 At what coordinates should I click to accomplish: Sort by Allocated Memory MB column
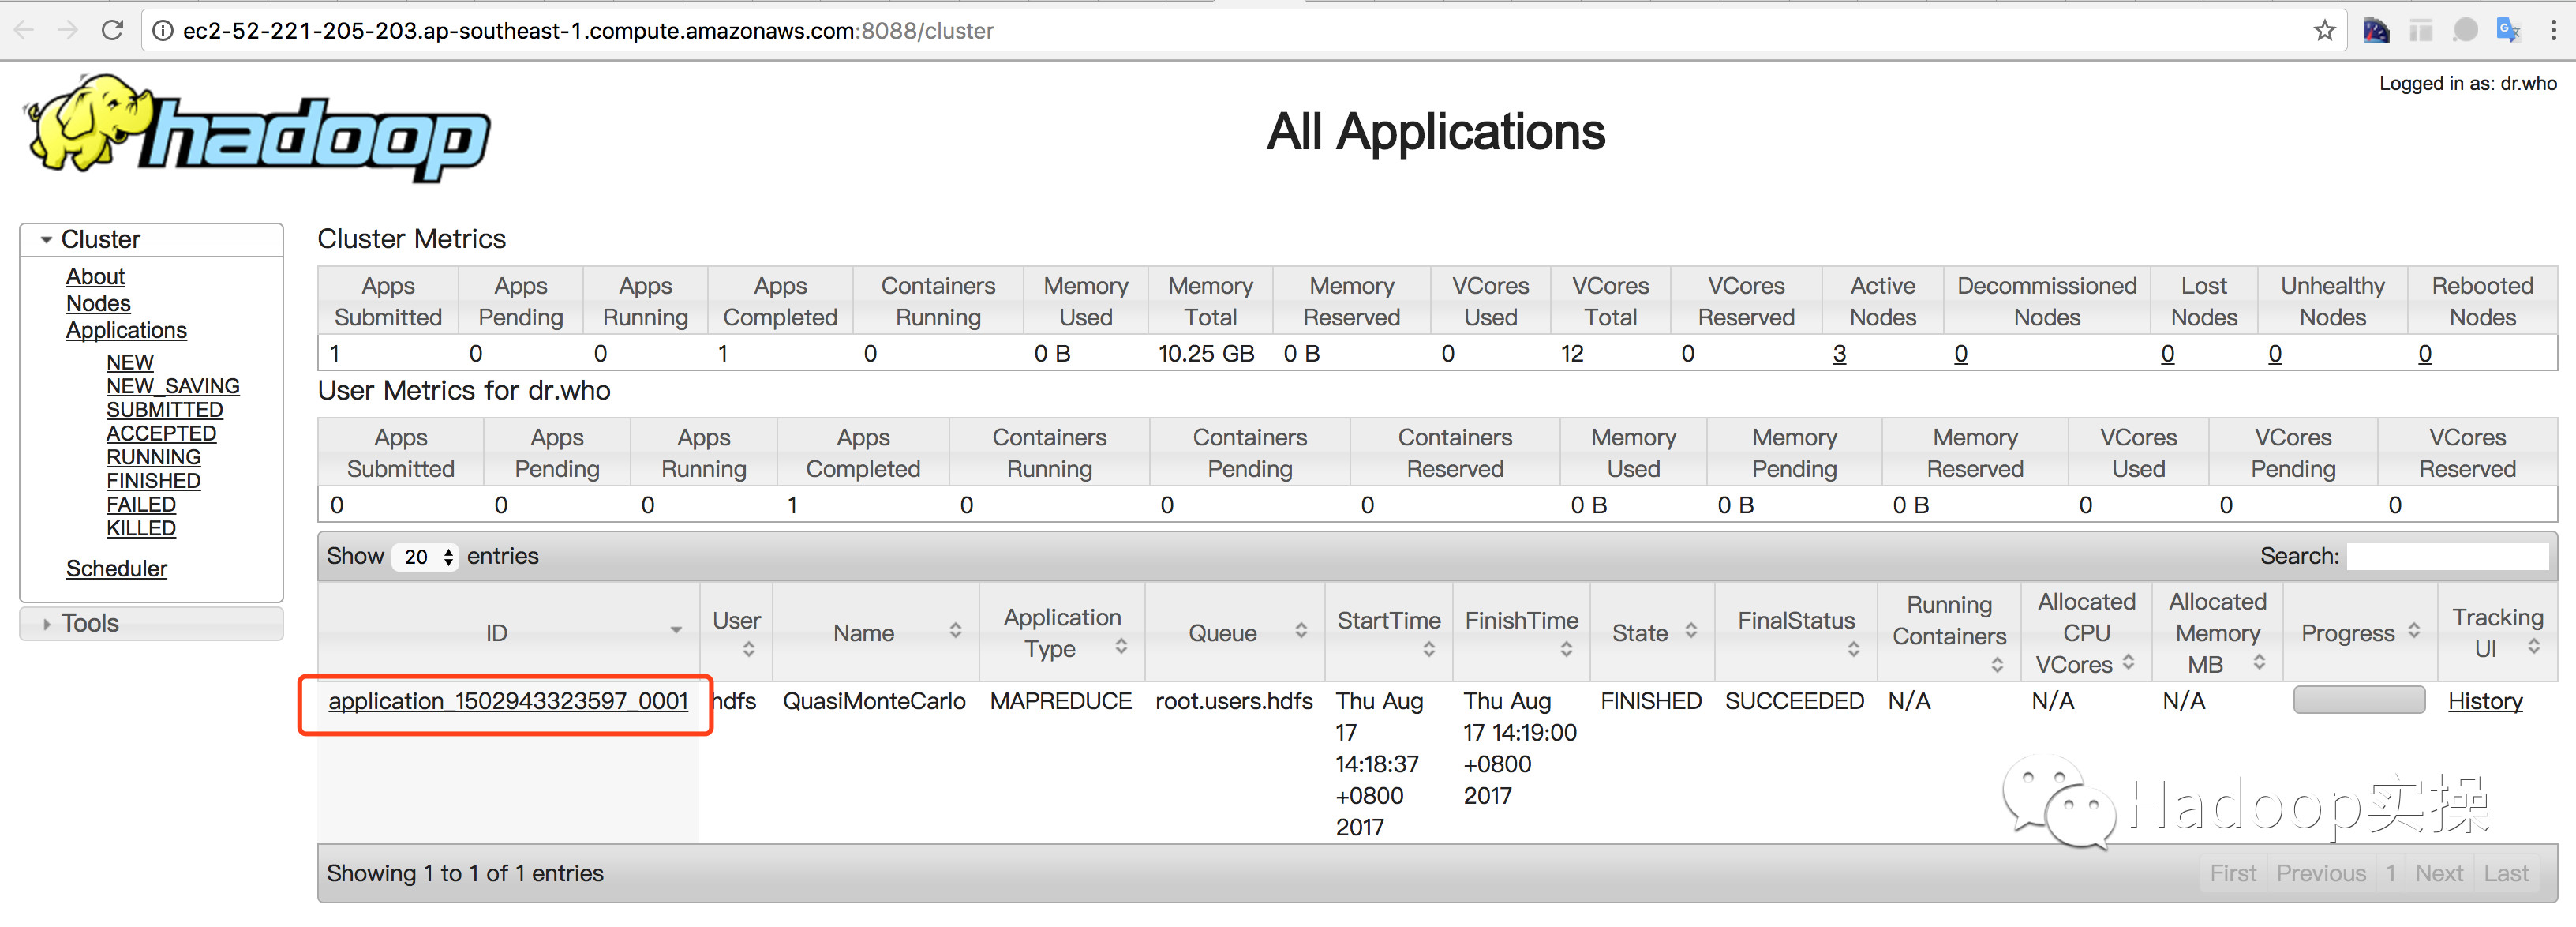(2259, 662)
